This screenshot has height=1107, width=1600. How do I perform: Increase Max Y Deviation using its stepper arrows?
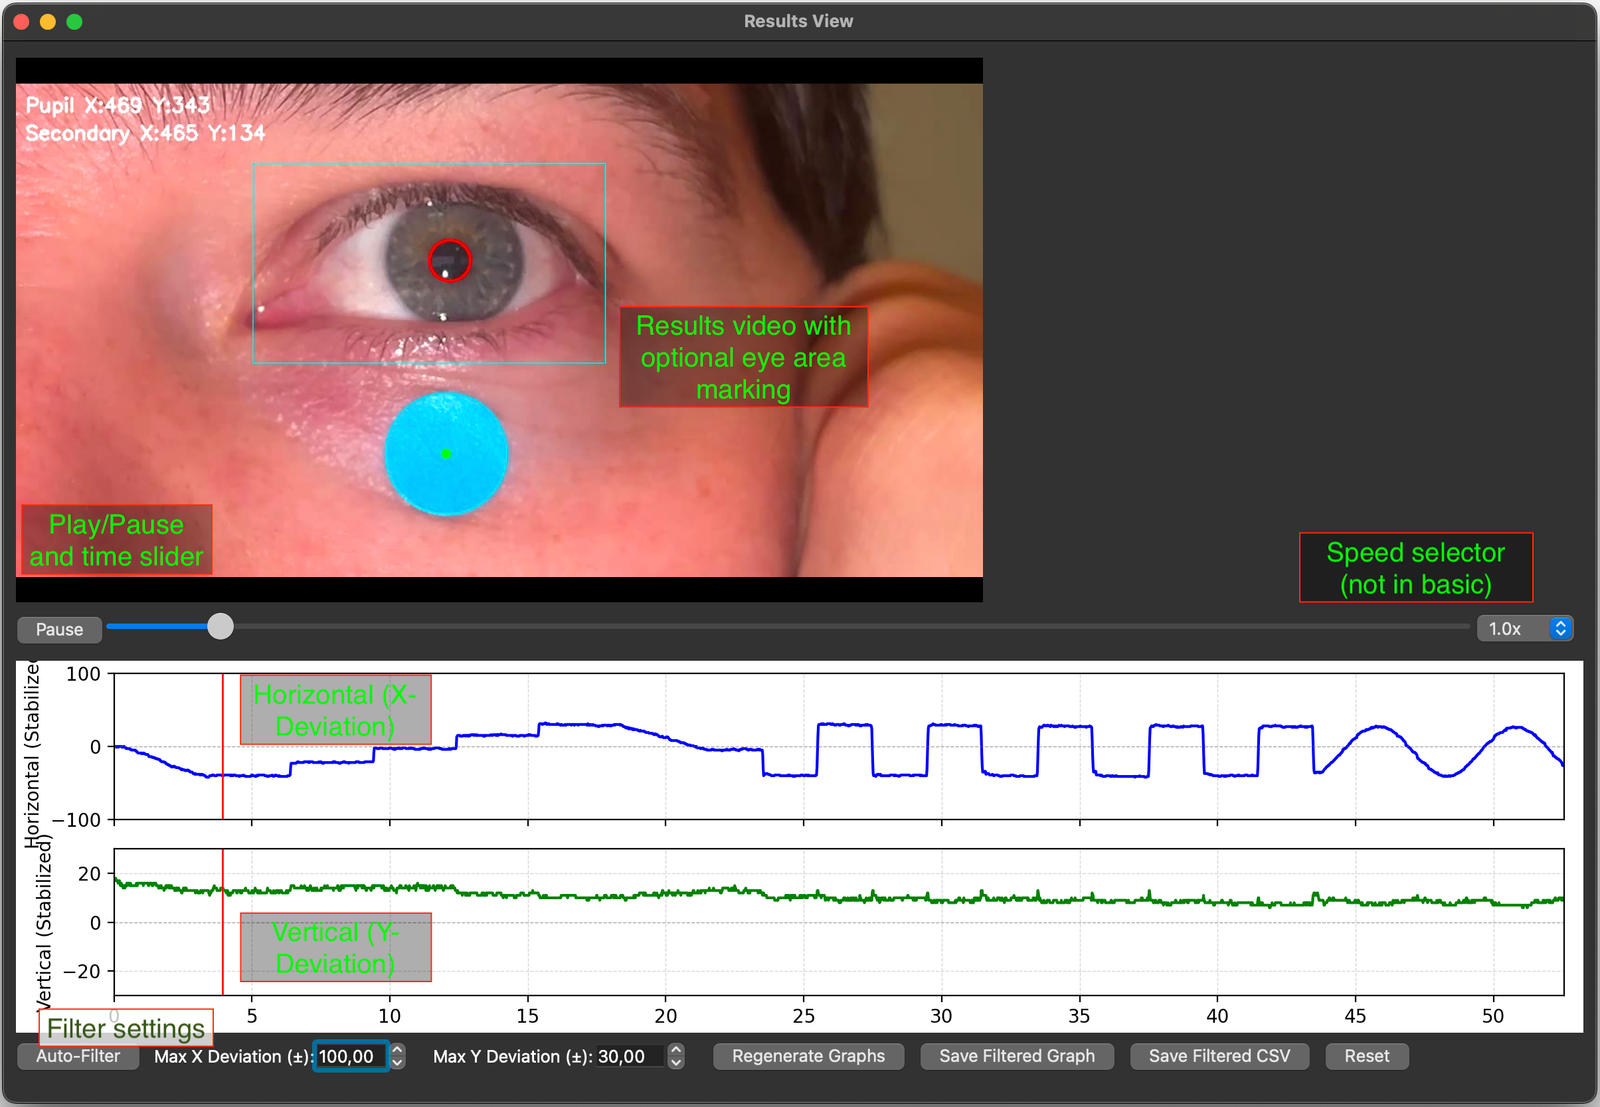coord(675,1051)
